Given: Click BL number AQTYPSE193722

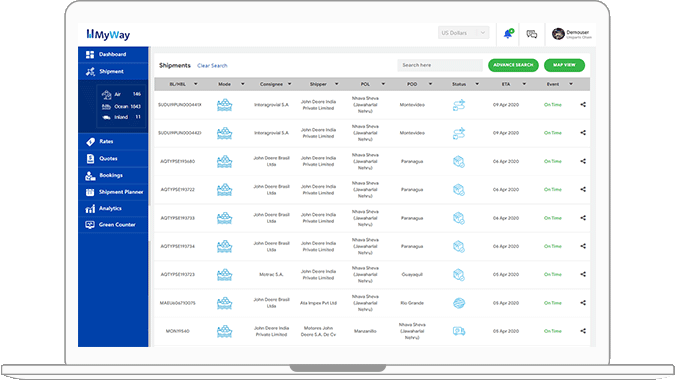Looking at the screenshot, I should click(177, 190).
